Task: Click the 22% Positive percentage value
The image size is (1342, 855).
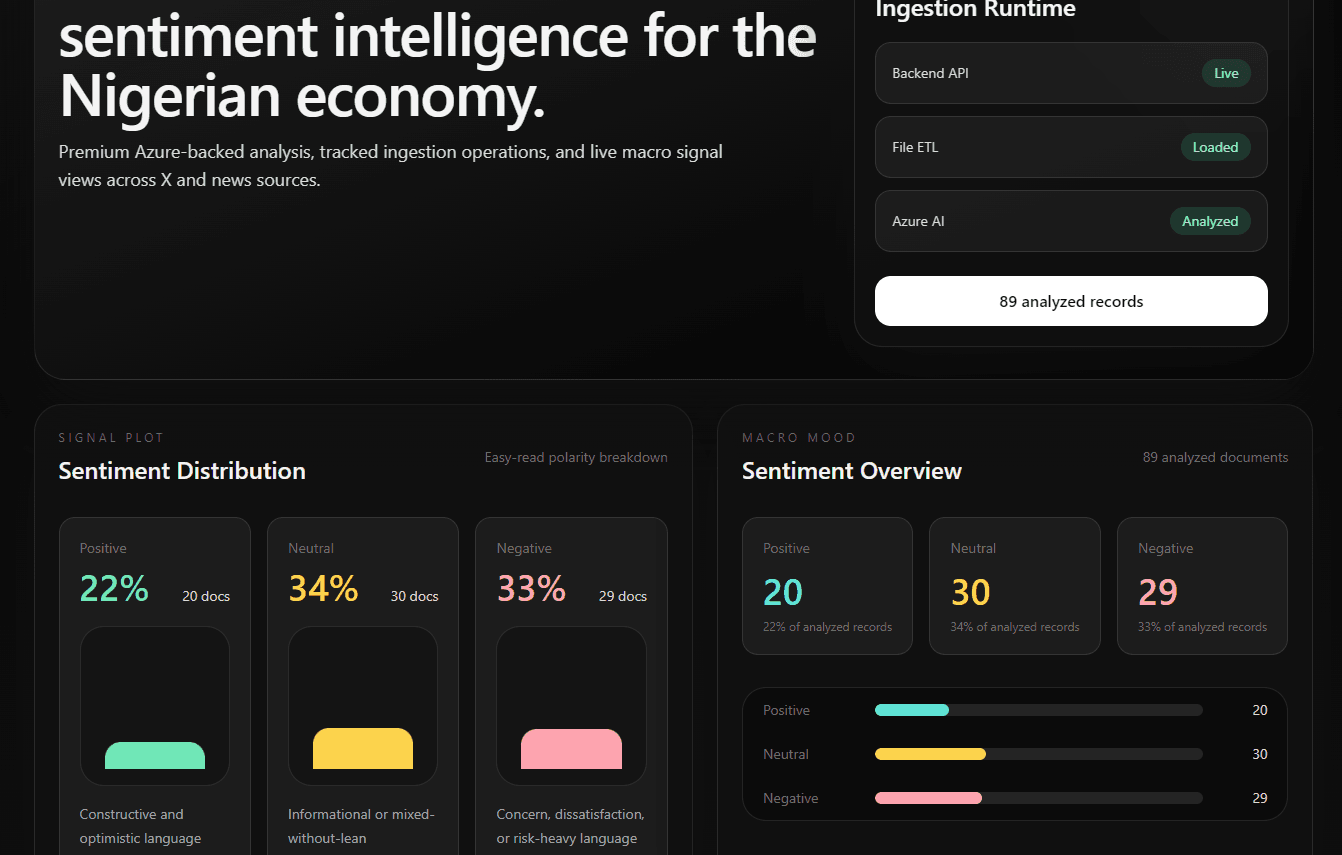Action: [x=114, y=588]
